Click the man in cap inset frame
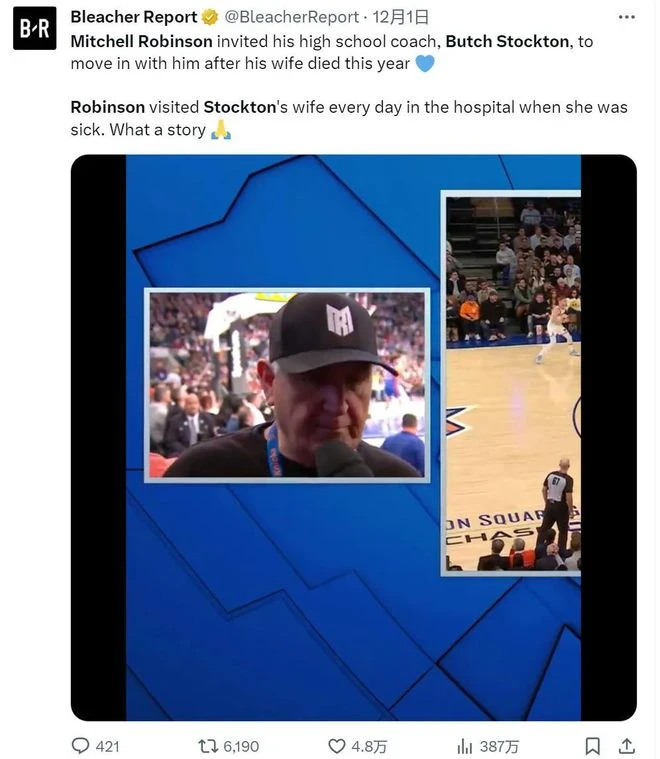This screenshot has height=759, width=660. pyautogui.click(x=287, y=385)
